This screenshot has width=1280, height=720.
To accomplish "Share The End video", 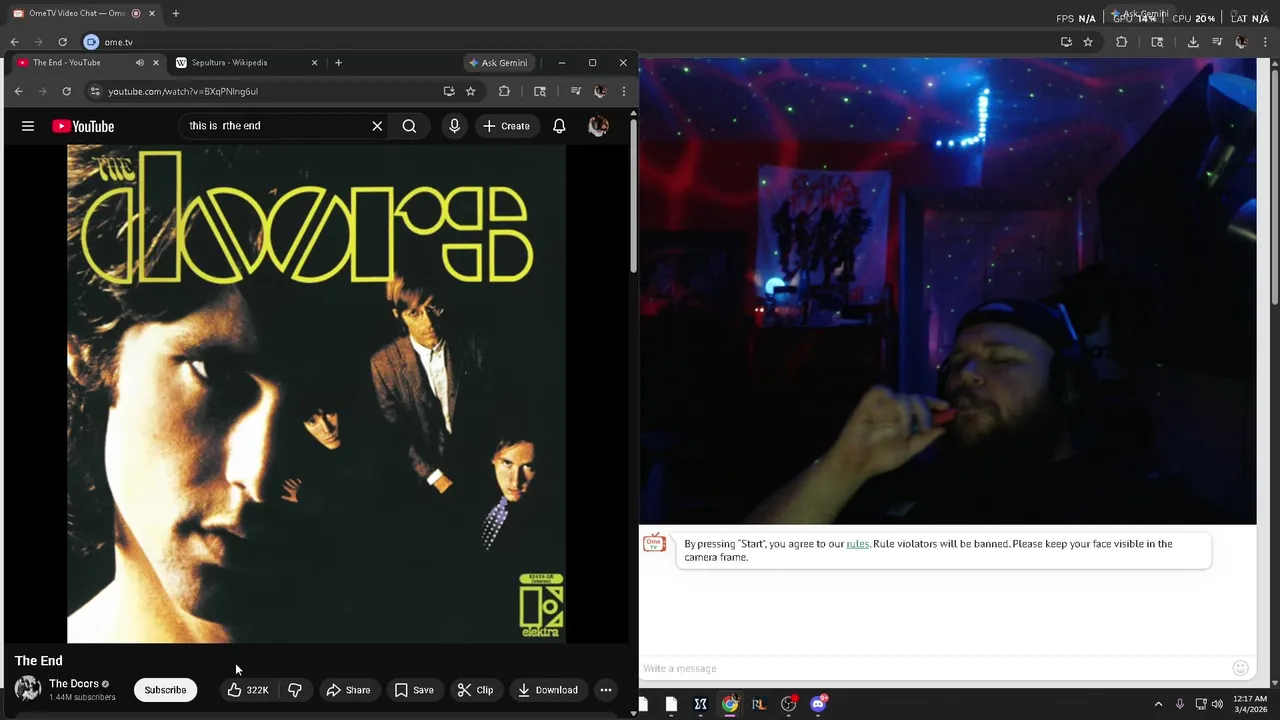I will point(348,690).
